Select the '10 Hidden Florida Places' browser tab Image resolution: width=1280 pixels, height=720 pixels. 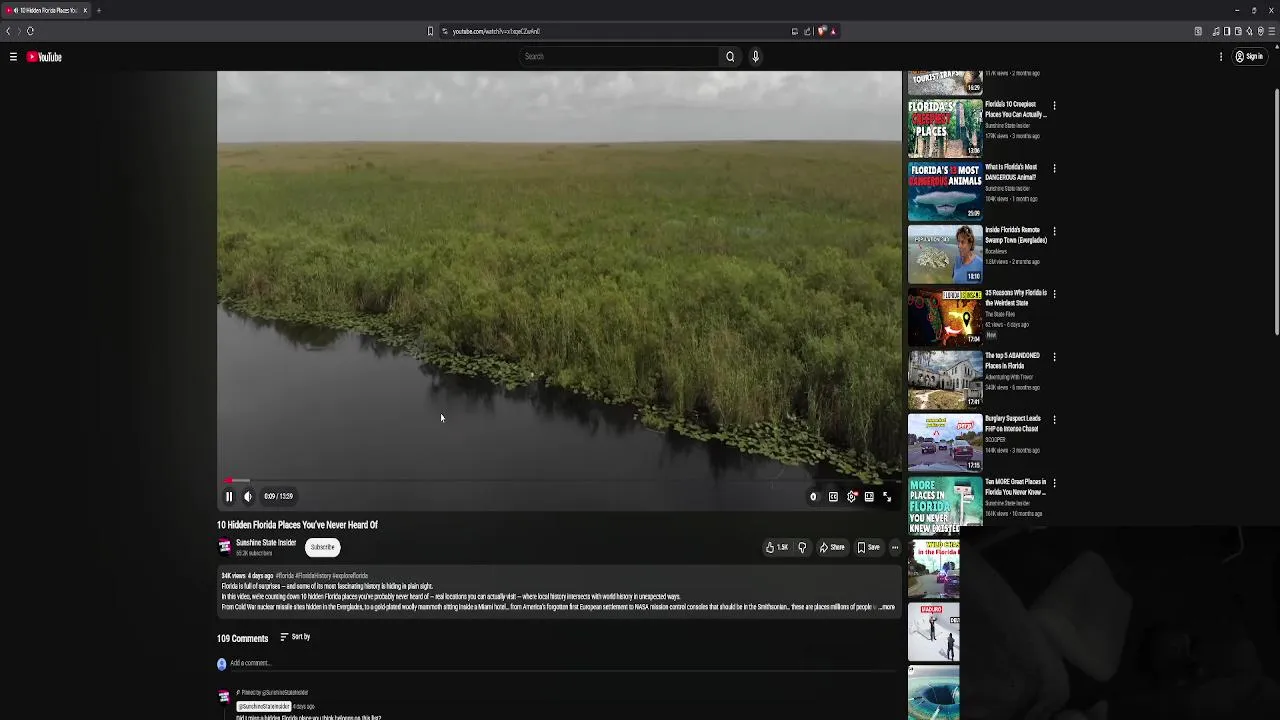point(46,10)
